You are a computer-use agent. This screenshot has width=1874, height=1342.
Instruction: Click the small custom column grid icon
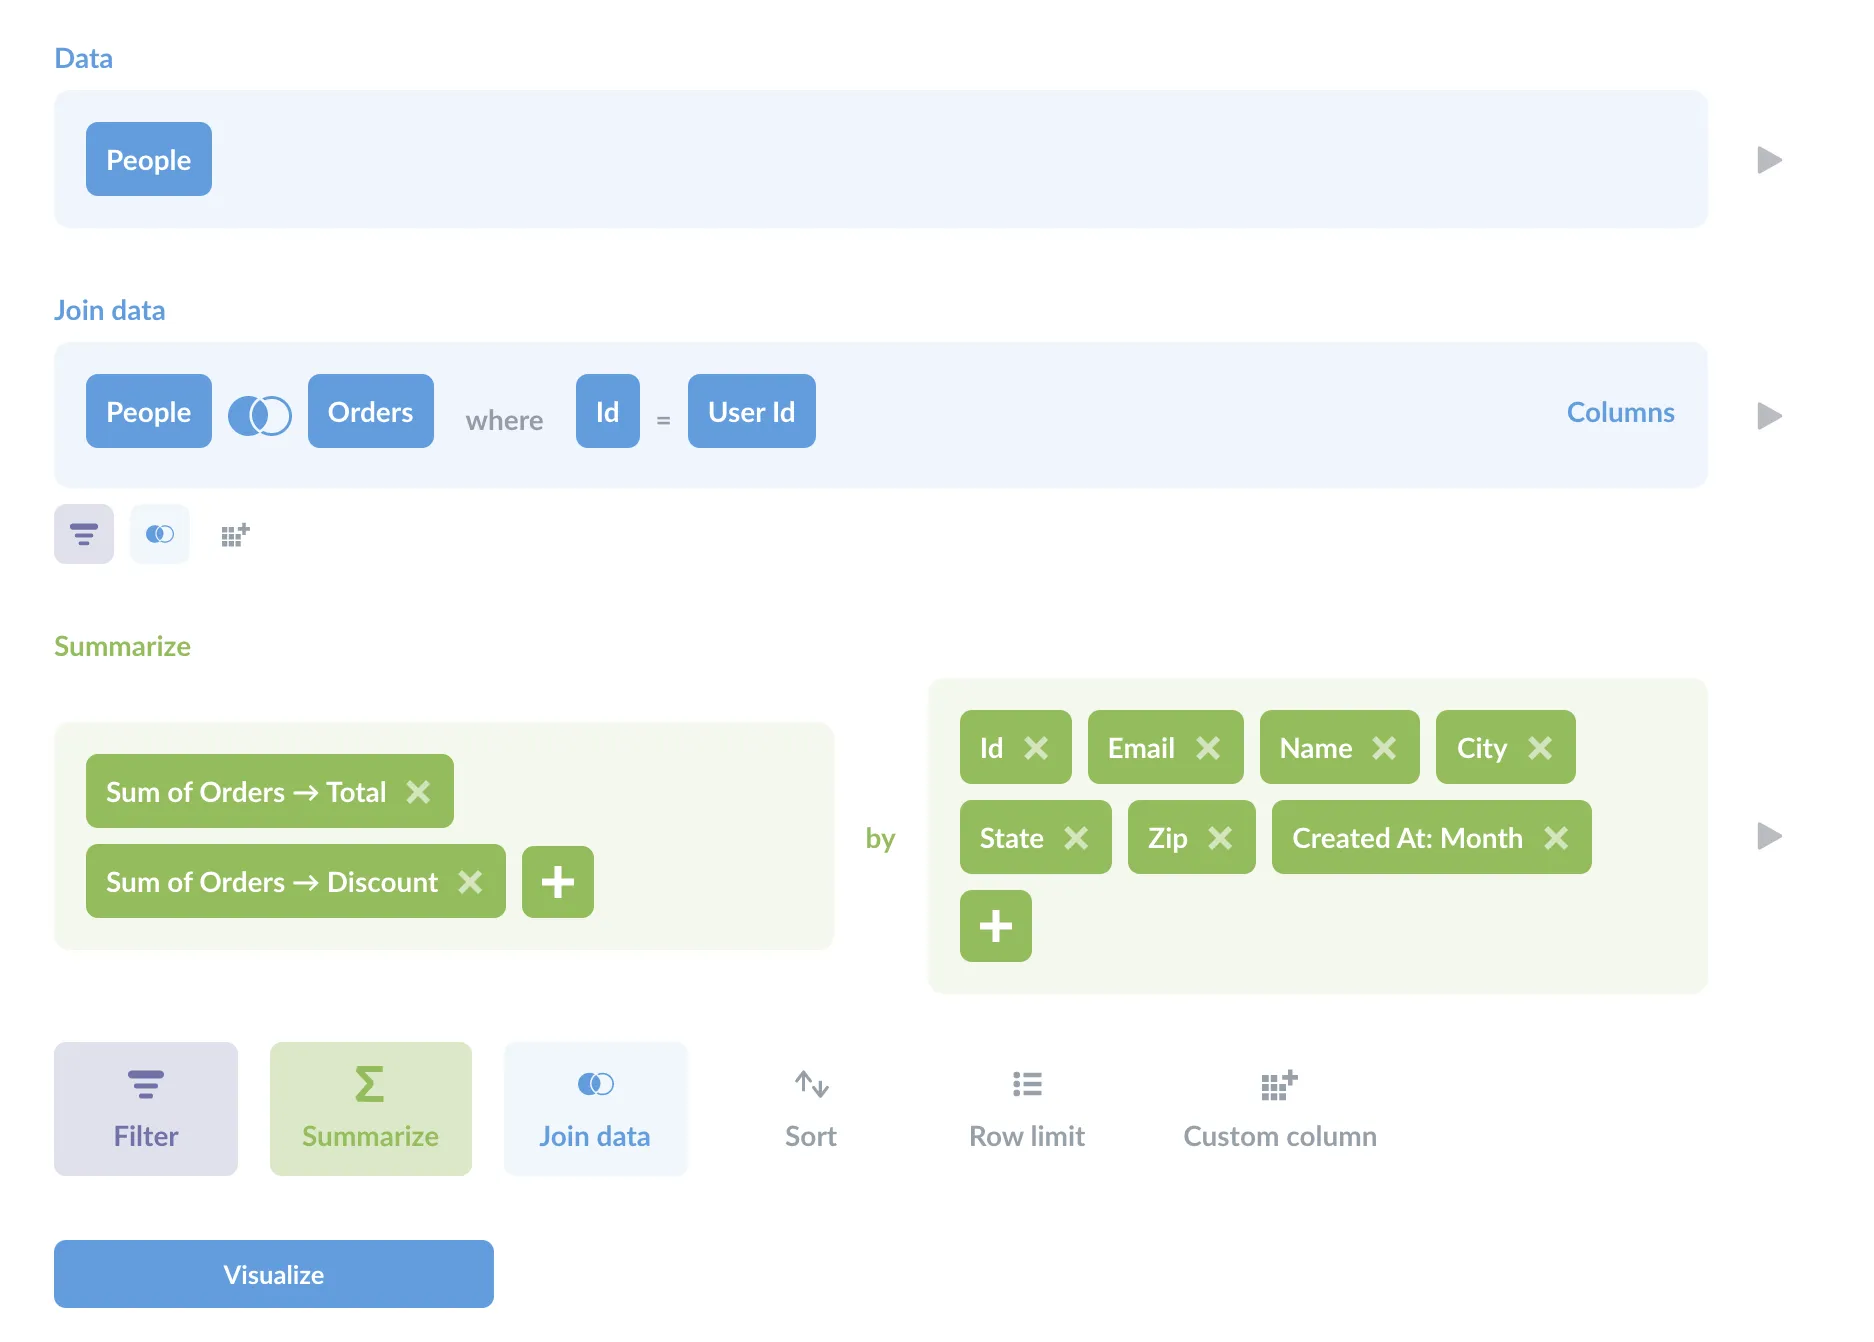[235, 535]
